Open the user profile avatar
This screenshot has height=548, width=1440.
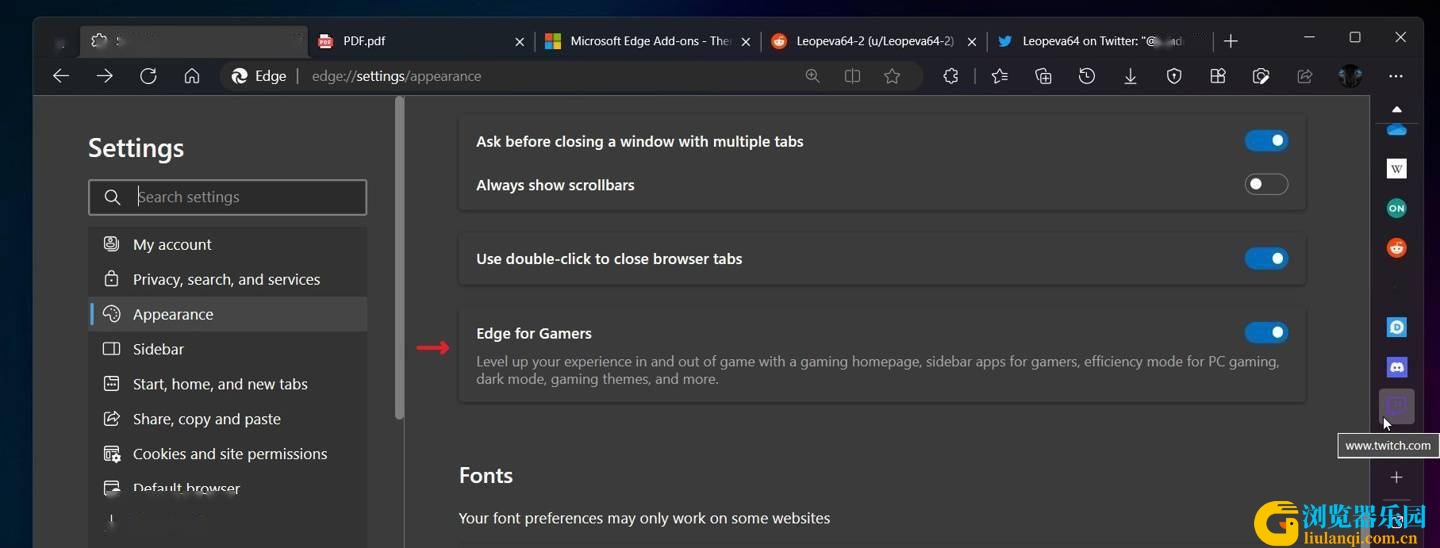(1351, 76)
